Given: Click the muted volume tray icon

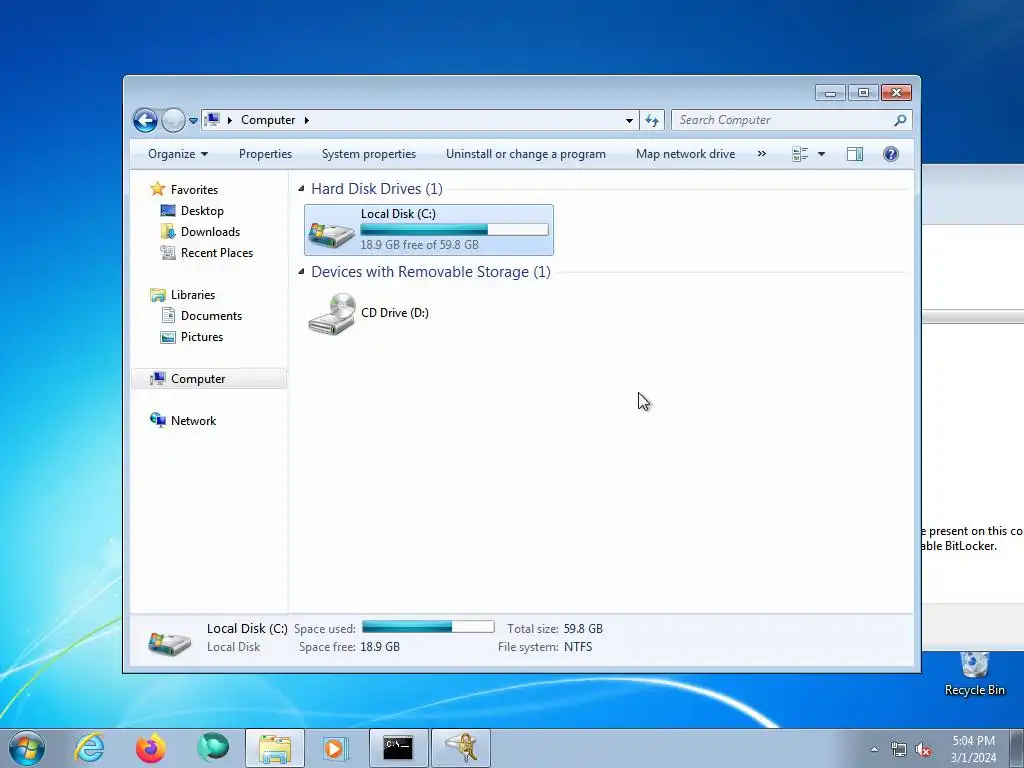Looking at the screenshot, I should click(x=923, y=750).
